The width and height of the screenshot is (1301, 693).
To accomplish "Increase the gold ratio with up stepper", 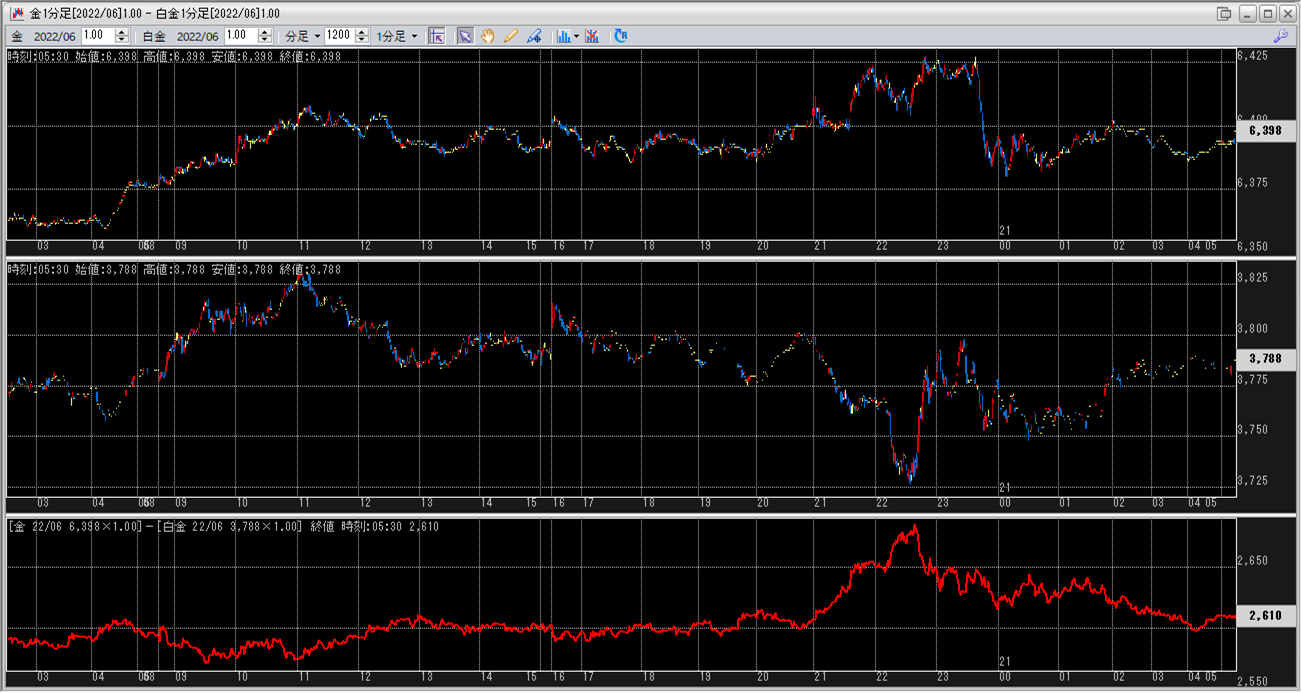I will point(122,32).
